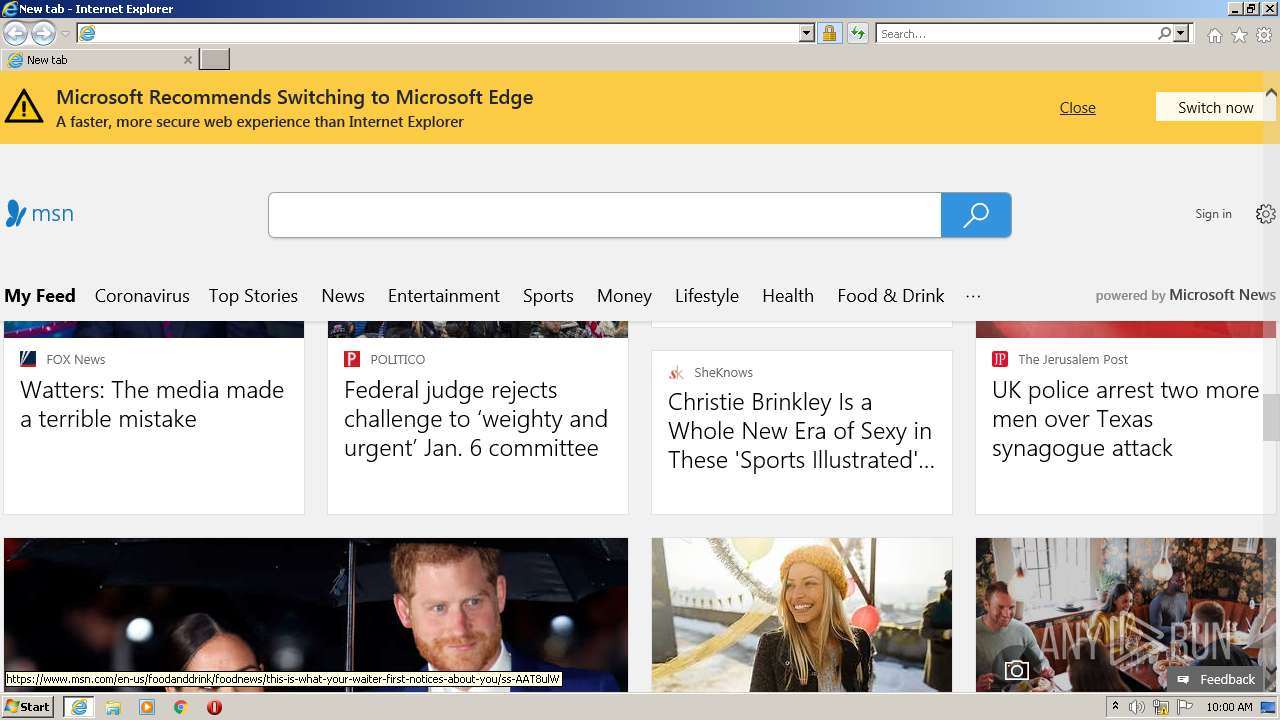Show hidden tray icons arrow

click(1115, 707)
